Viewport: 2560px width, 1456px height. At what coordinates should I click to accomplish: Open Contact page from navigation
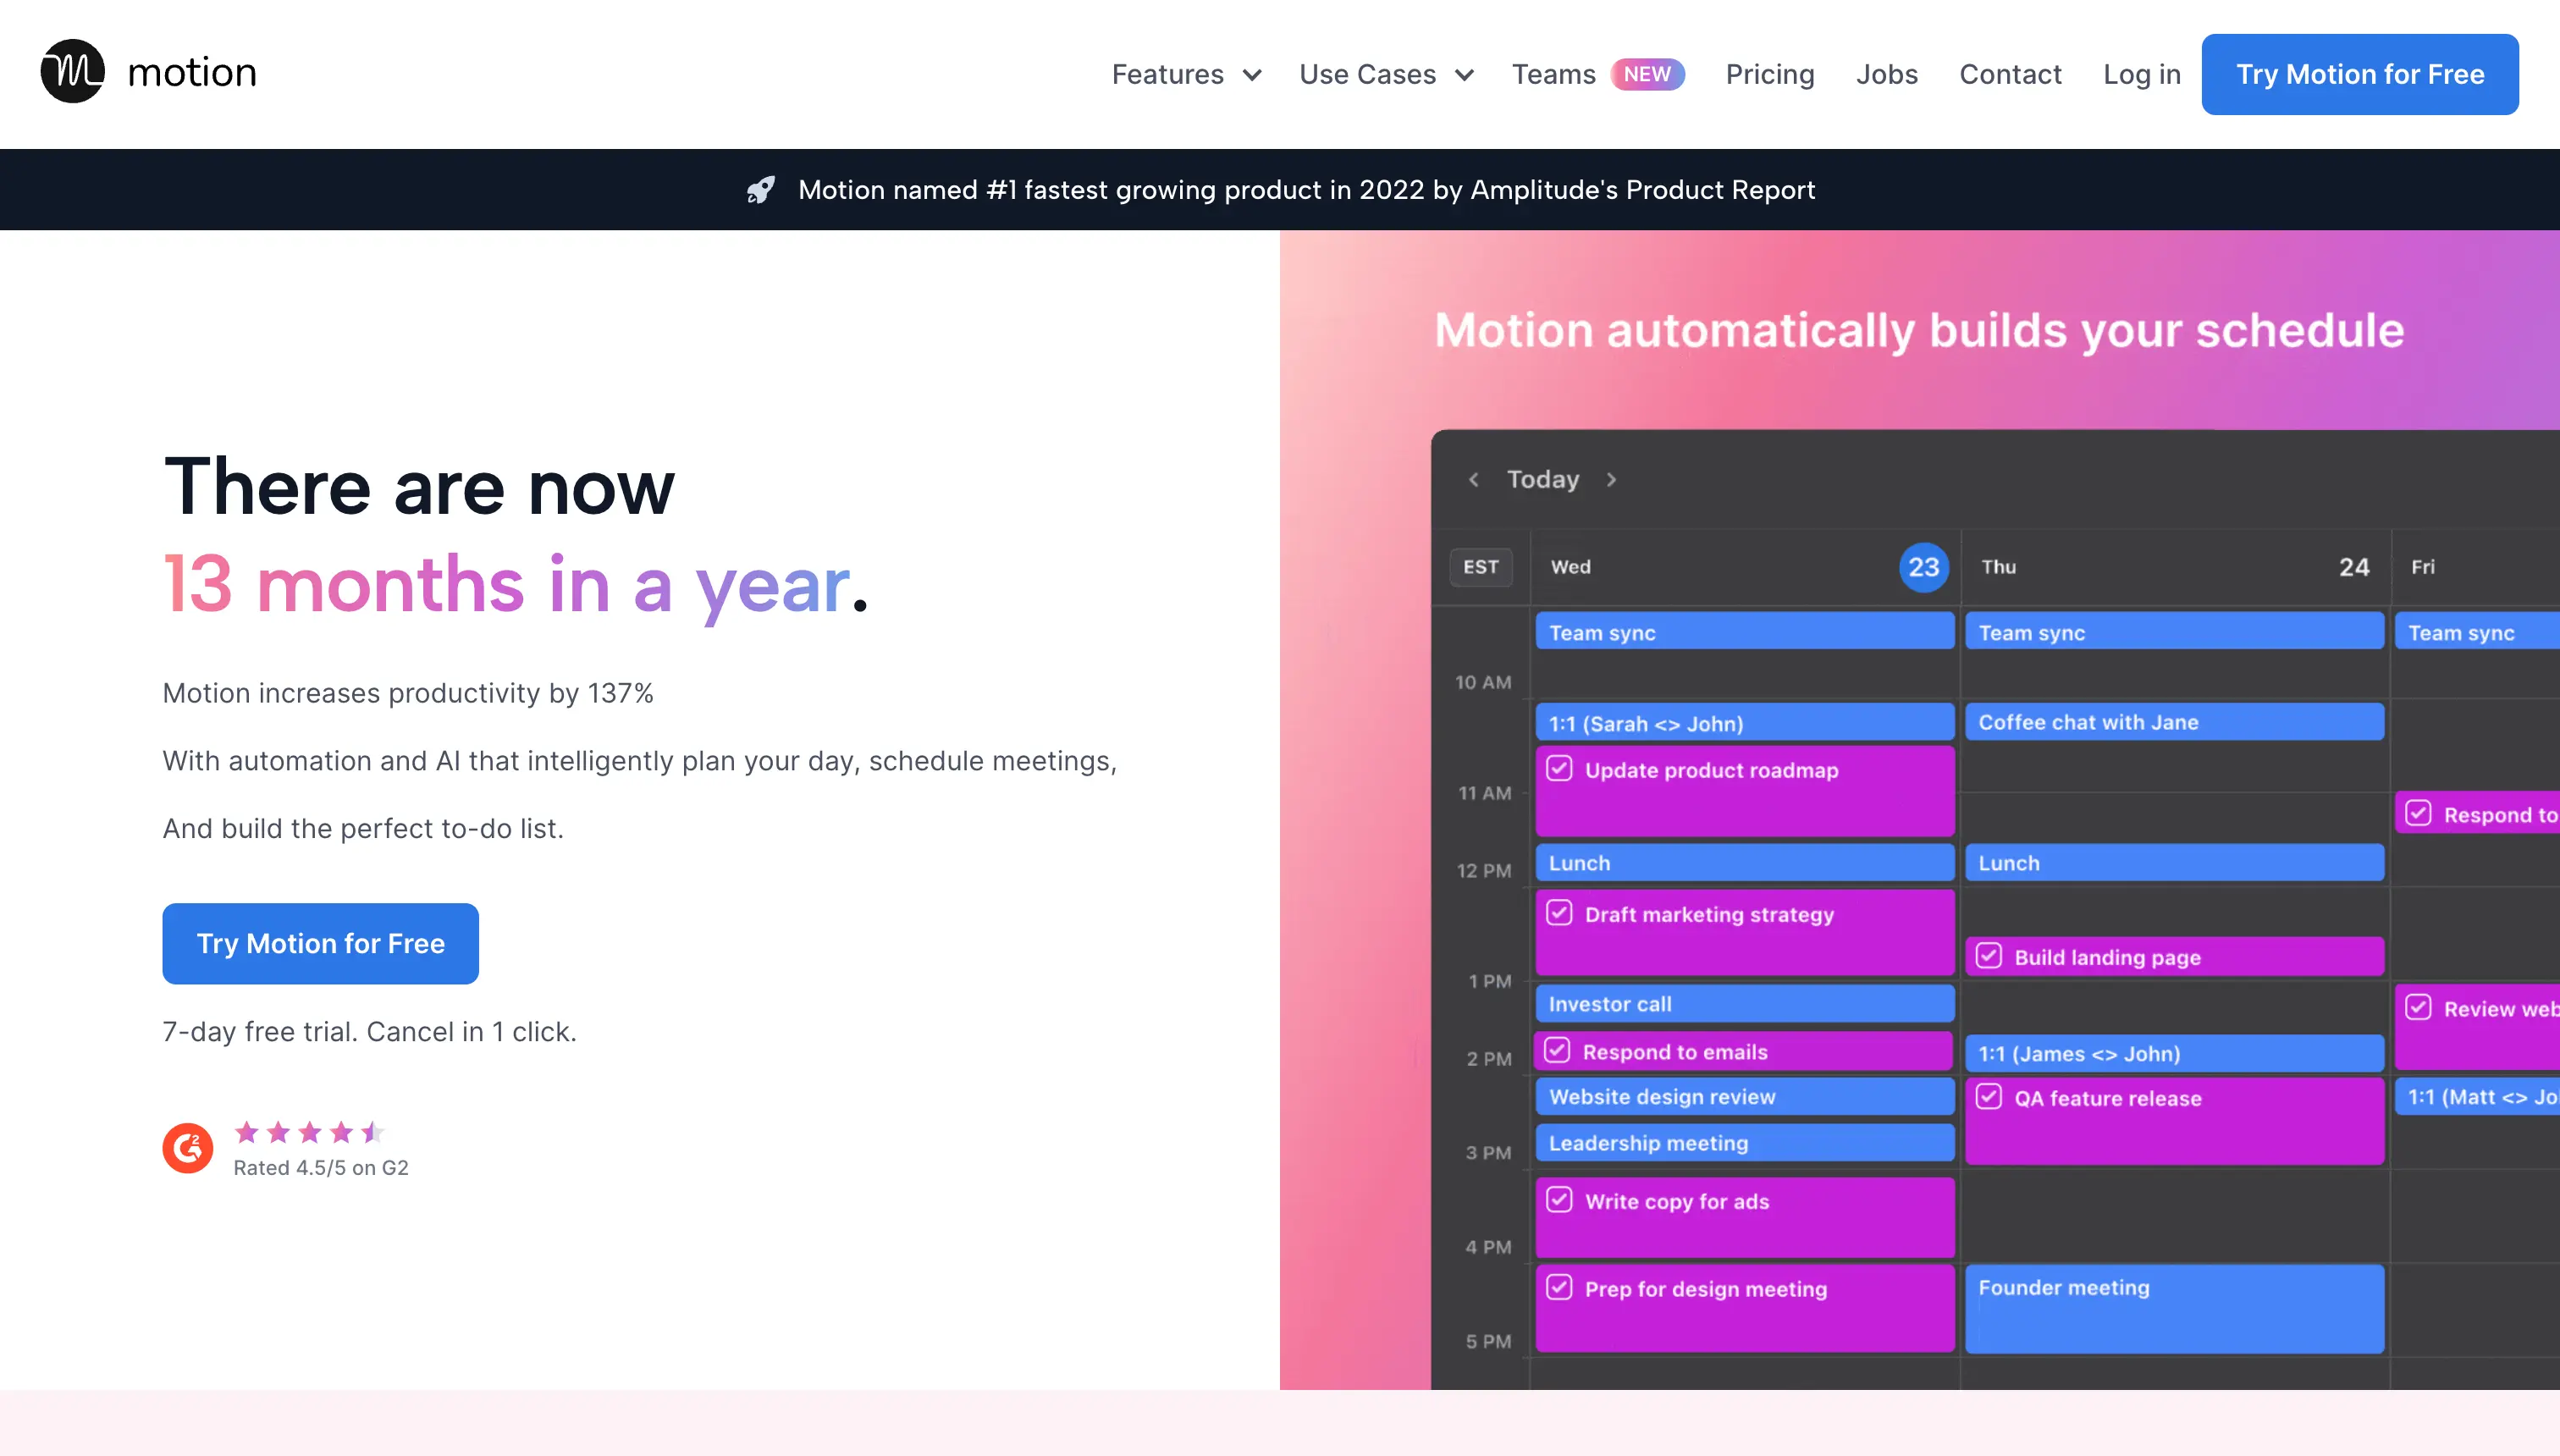[x=2010, y=72]
